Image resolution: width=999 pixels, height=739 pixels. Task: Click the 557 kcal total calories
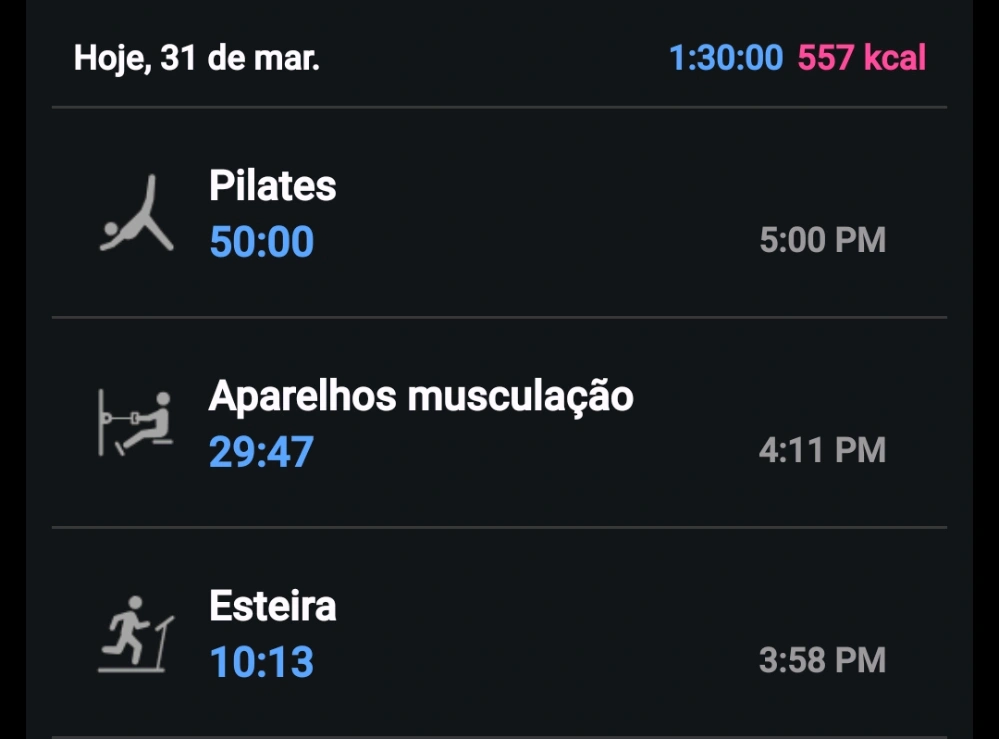click(x=862, y=58)
